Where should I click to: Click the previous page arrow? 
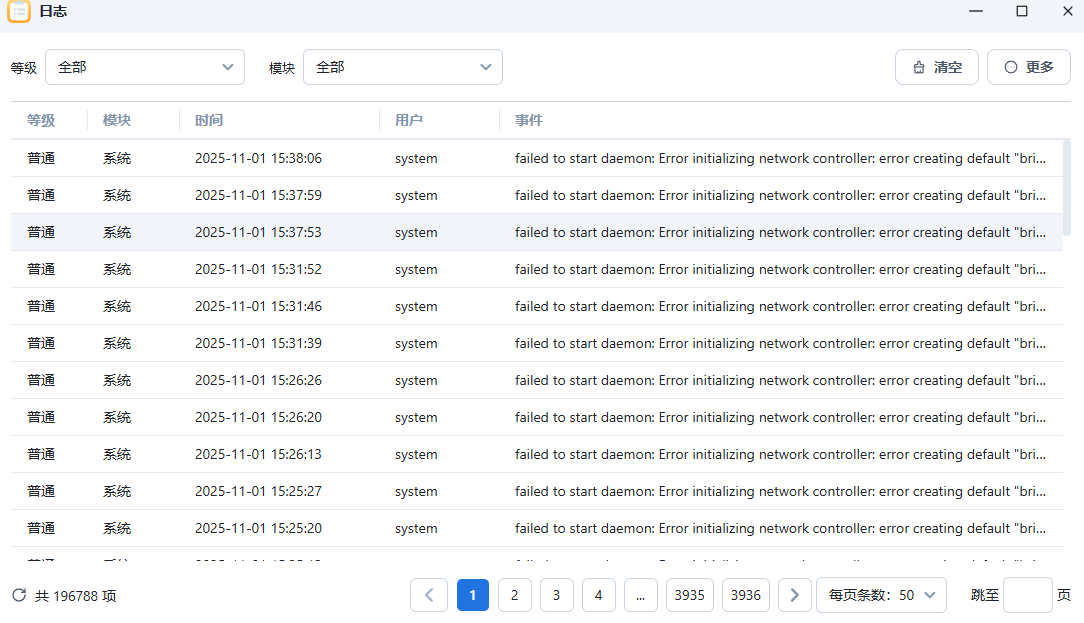point(429,594)
